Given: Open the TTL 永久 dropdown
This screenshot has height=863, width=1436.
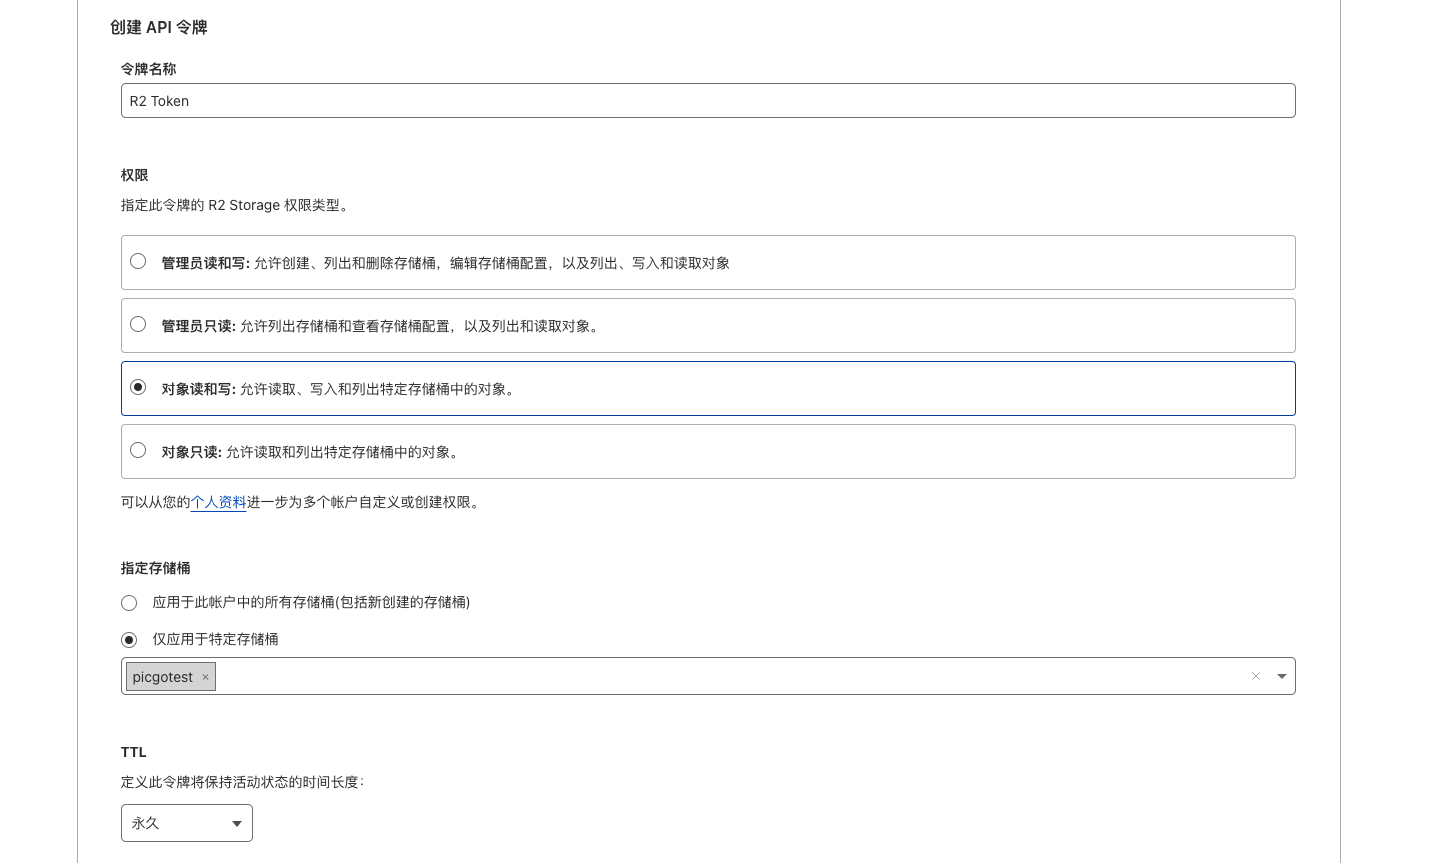Looking at the screenshot, I should (186, 823).
